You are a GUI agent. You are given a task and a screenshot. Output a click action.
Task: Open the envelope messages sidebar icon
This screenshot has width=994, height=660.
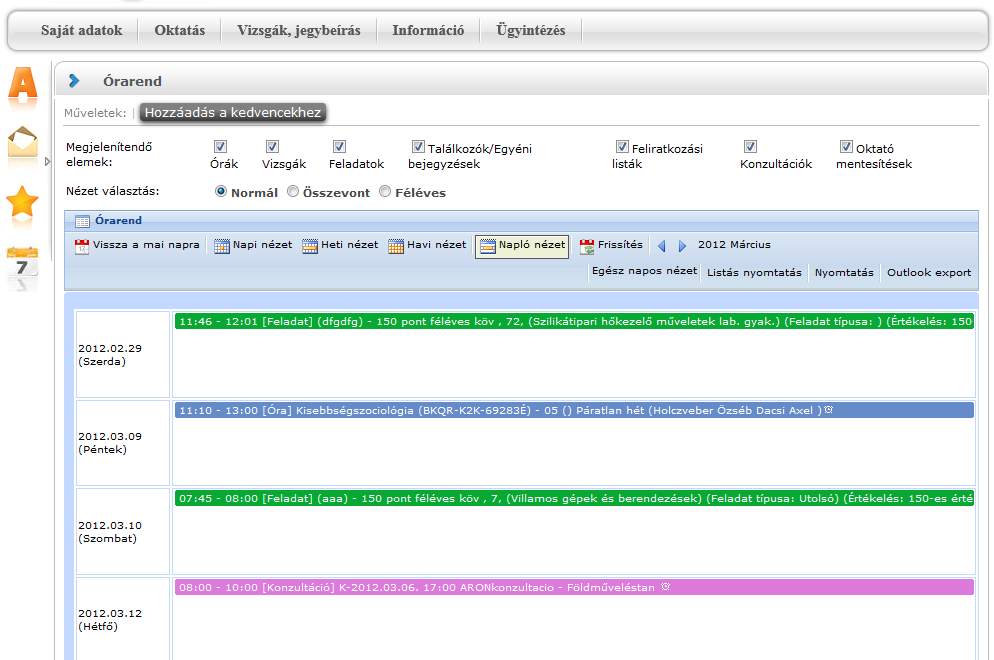tap(23, 143)
